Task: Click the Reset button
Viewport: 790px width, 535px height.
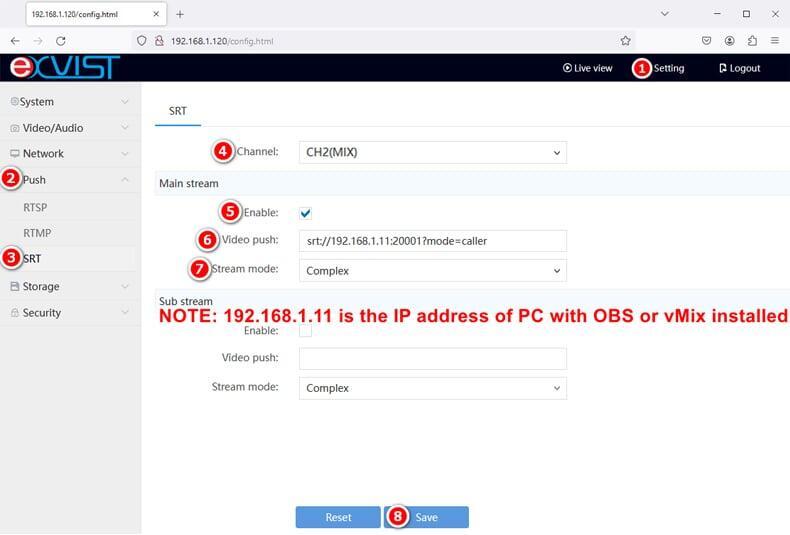Action: (338, 517)
